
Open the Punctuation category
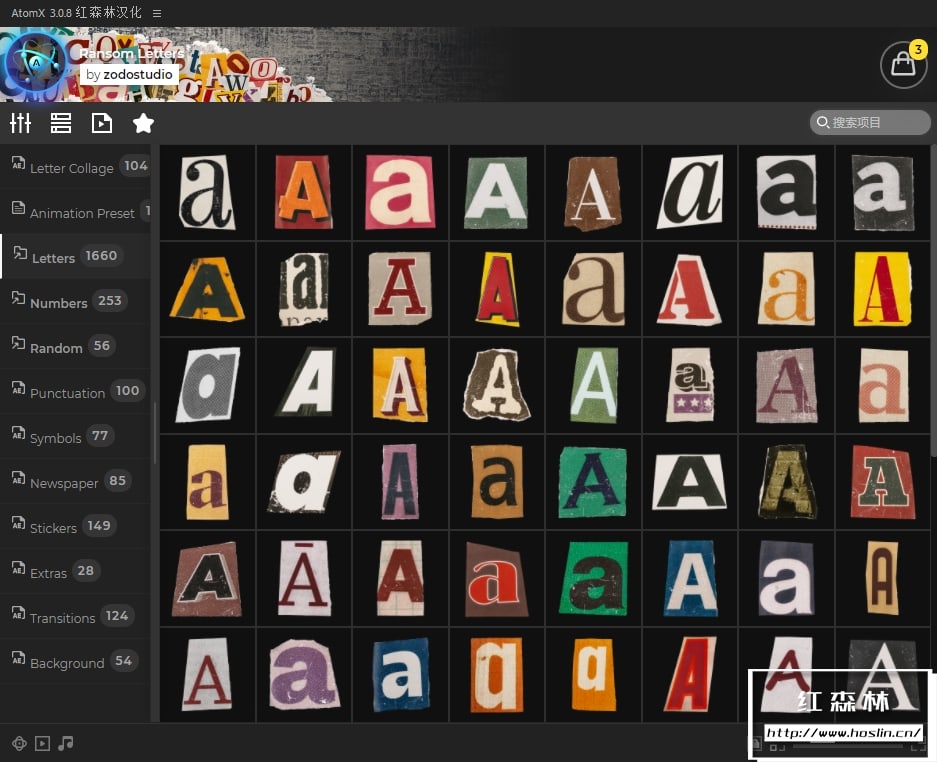75,391
